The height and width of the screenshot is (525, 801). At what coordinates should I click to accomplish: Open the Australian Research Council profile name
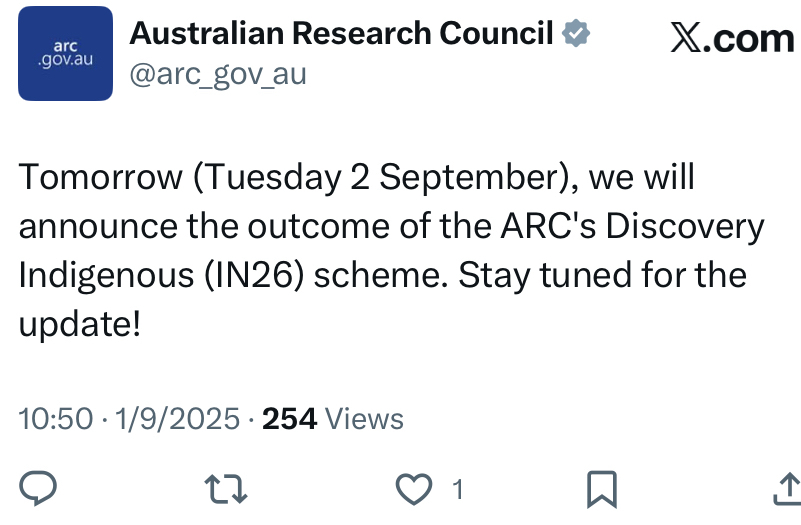coord(342,34)
